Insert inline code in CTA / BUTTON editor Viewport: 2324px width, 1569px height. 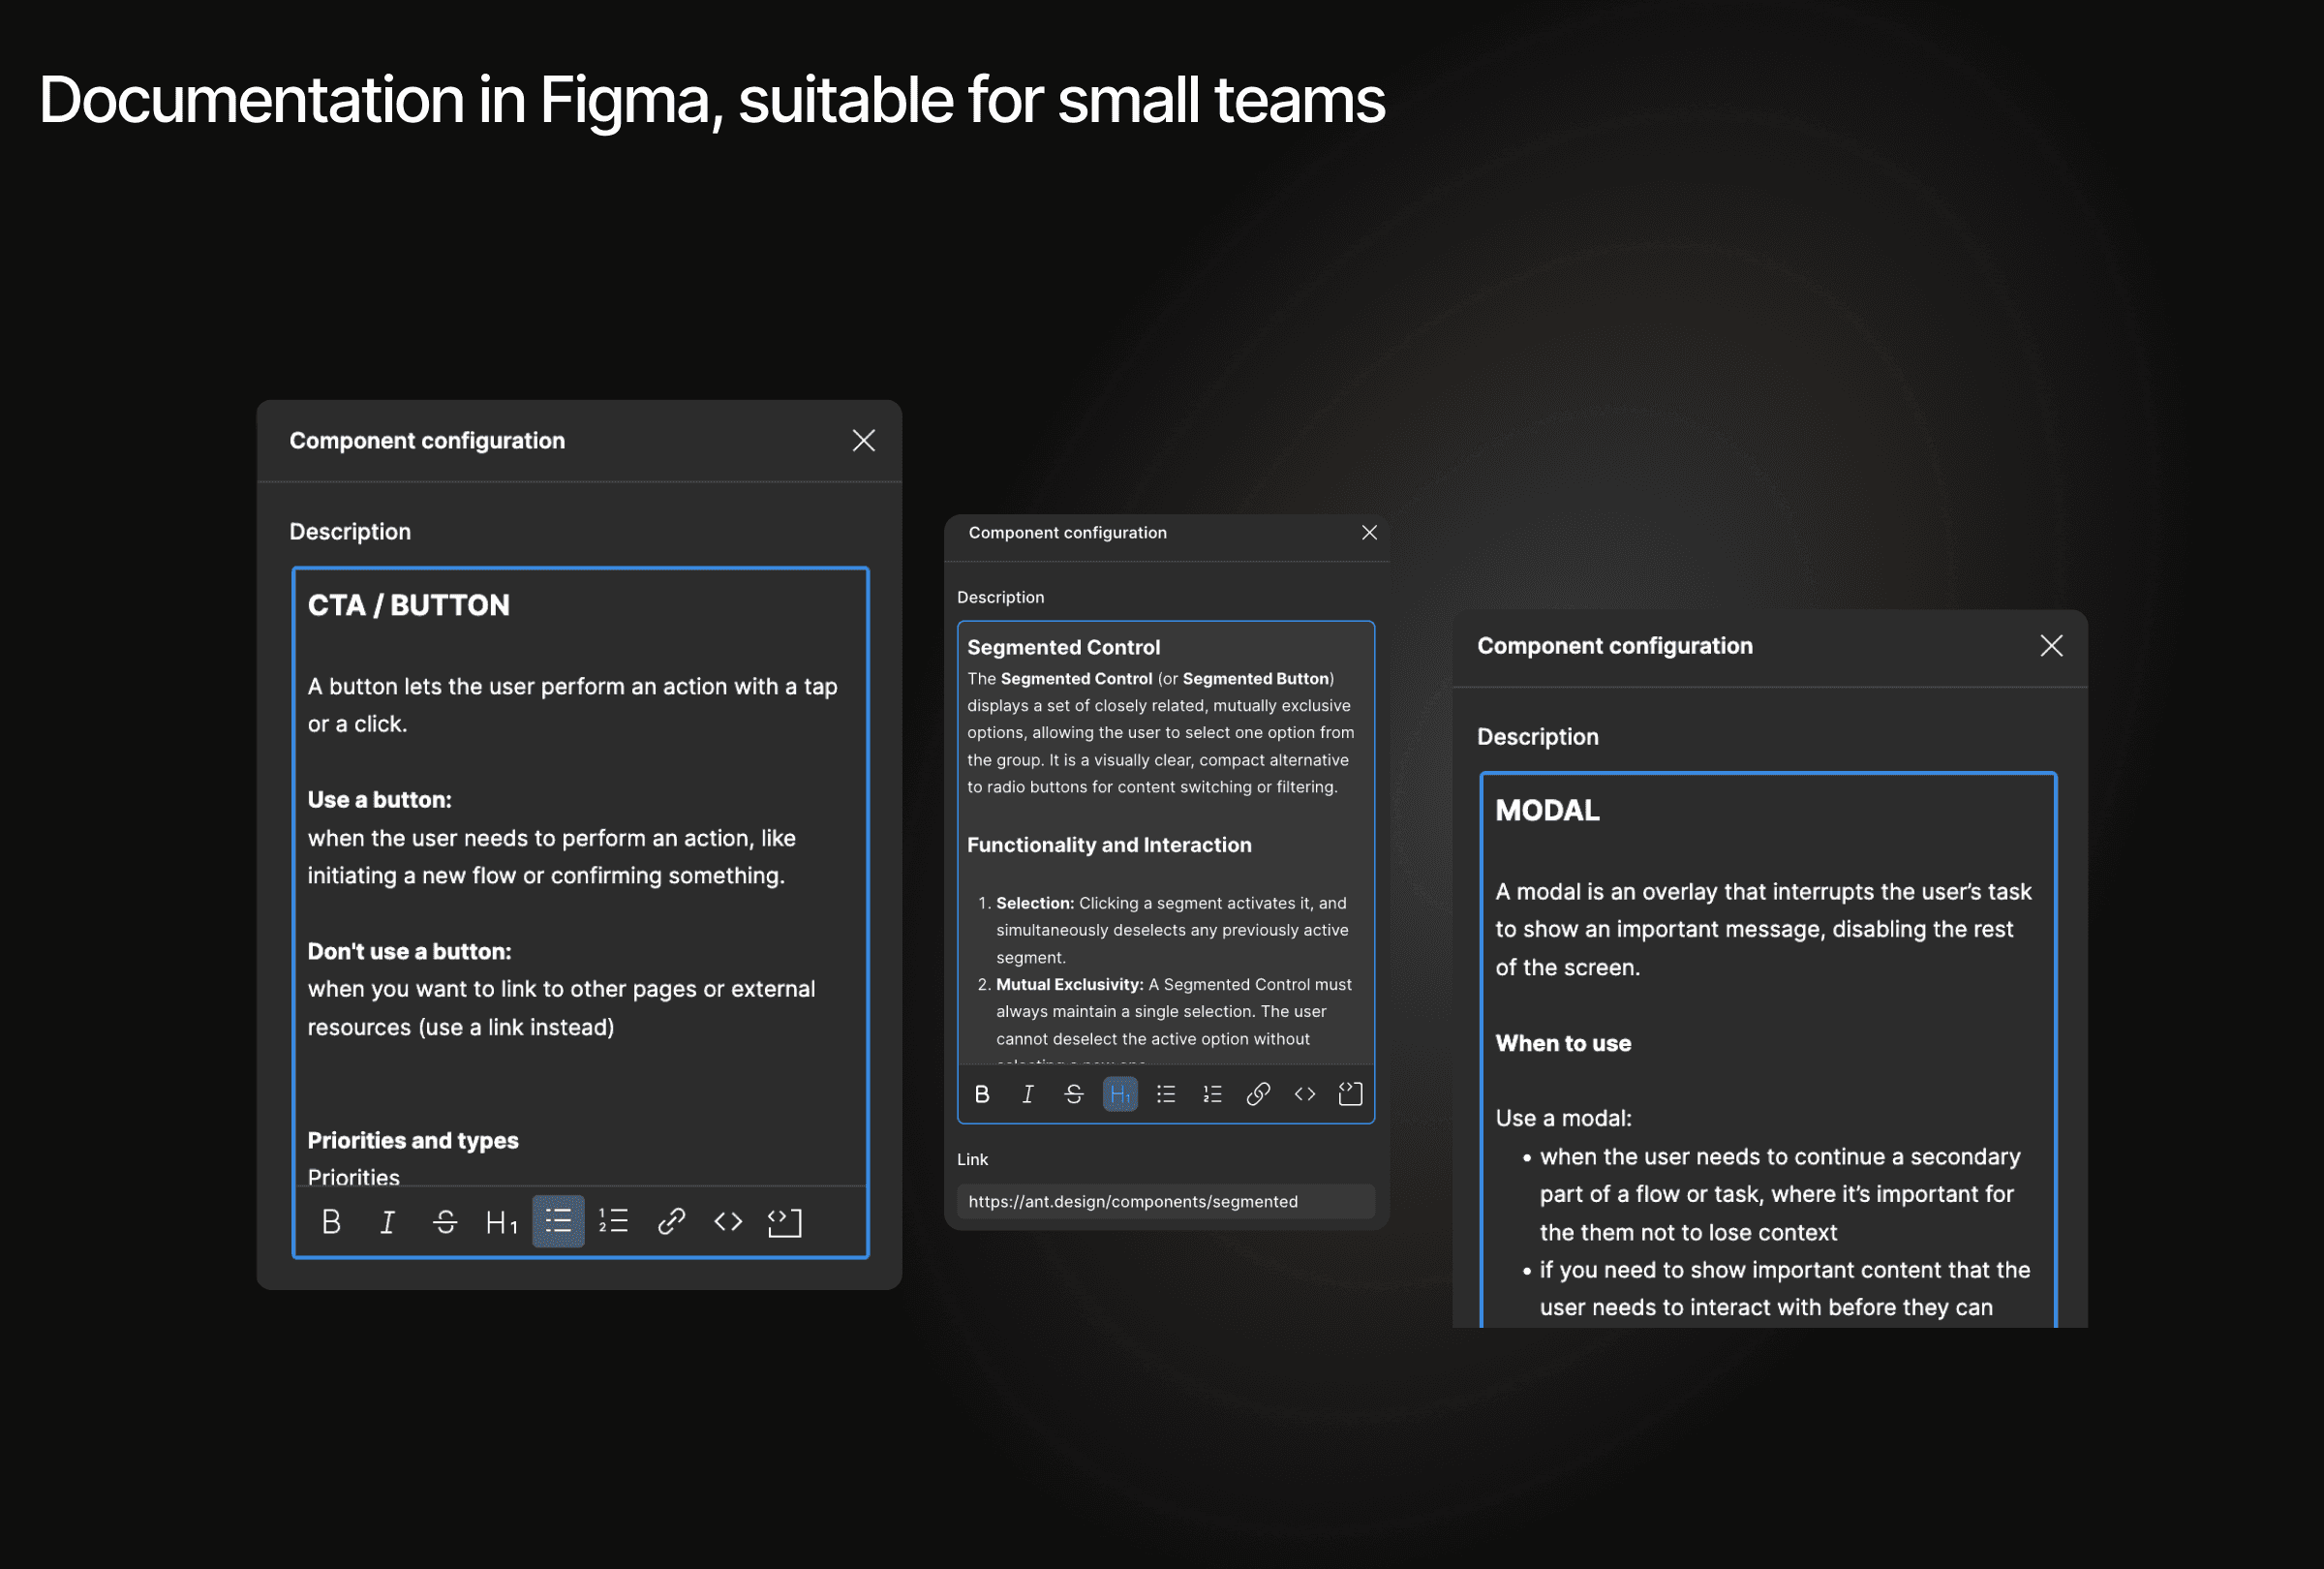pyautogui.click(x=728, y=1221)
